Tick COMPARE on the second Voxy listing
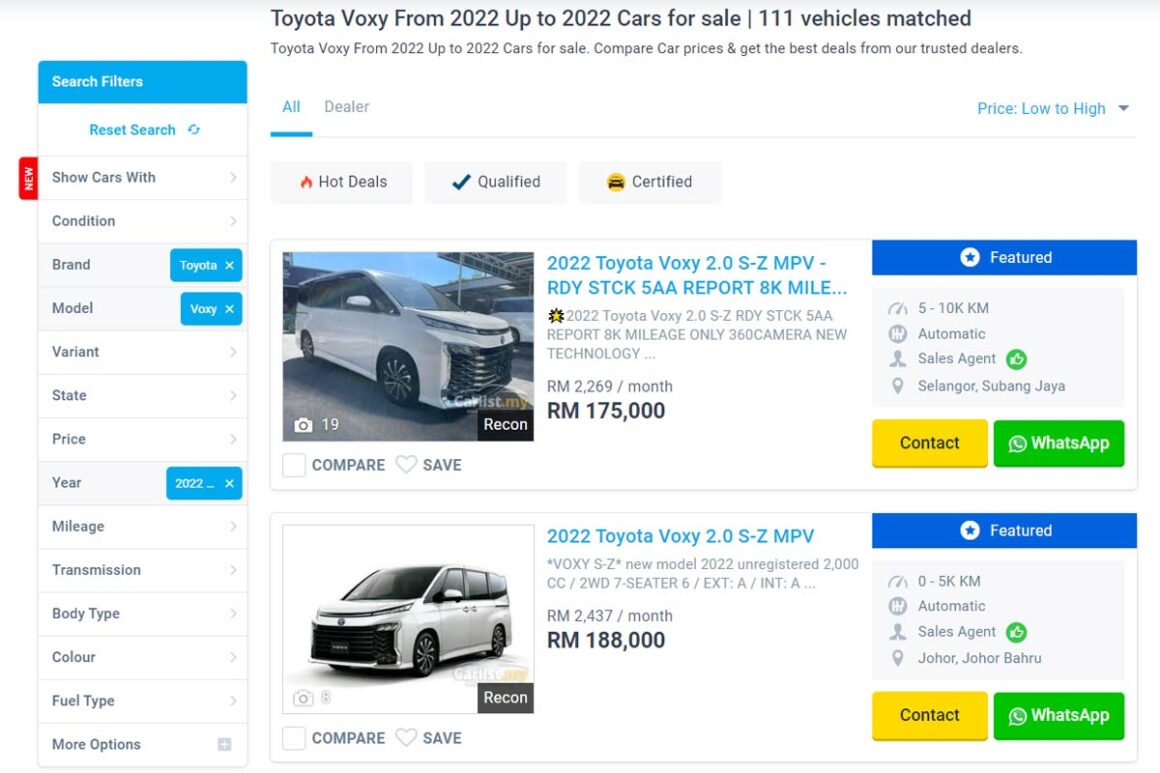This screenshot has width=1160, height=773. (293, 738)
